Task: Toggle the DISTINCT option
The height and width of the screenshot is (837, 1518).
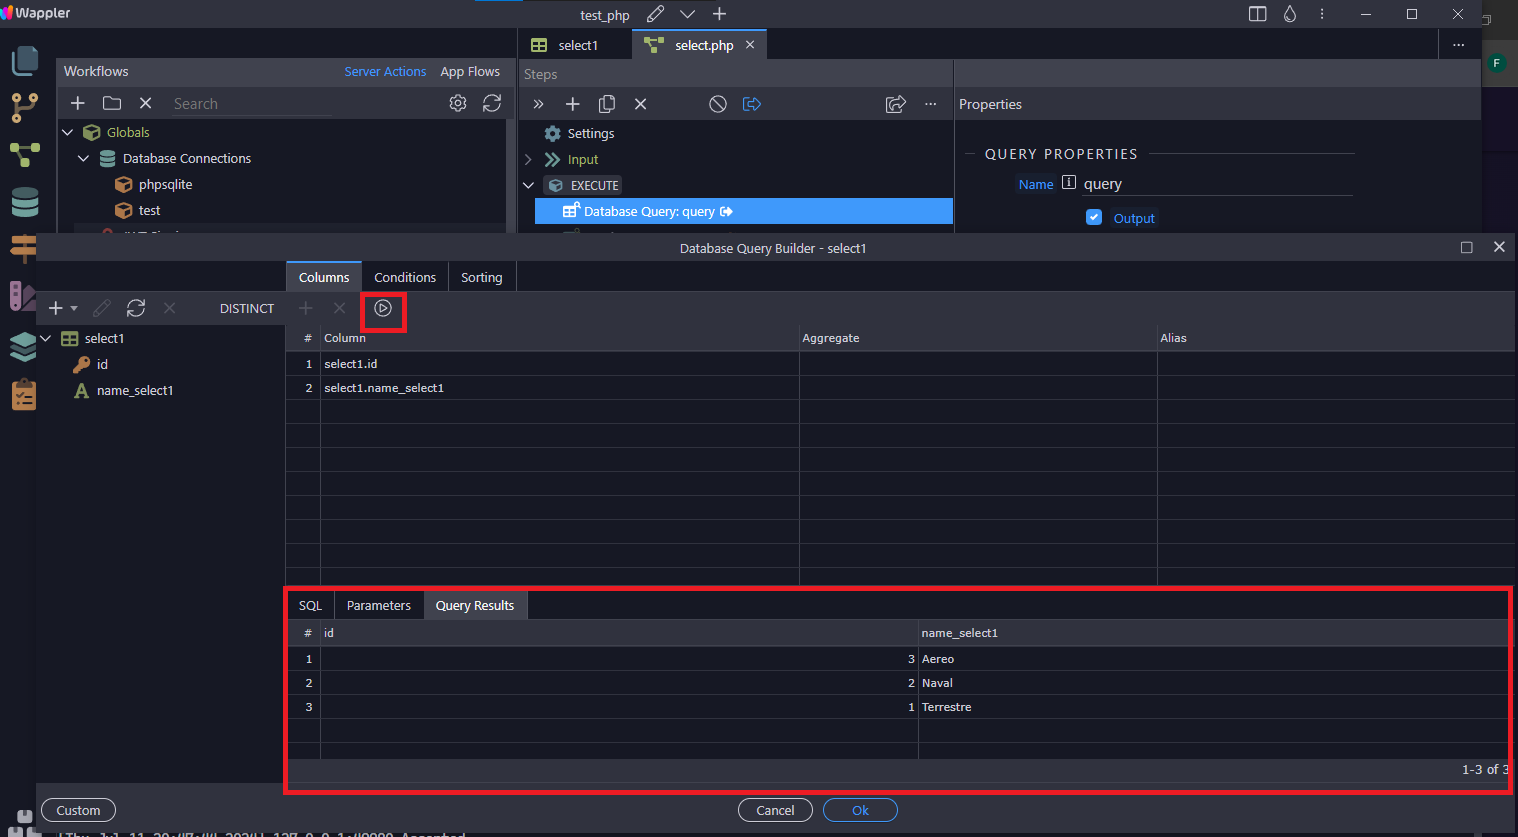Action: pyautogui.click(x=247, y=309)
